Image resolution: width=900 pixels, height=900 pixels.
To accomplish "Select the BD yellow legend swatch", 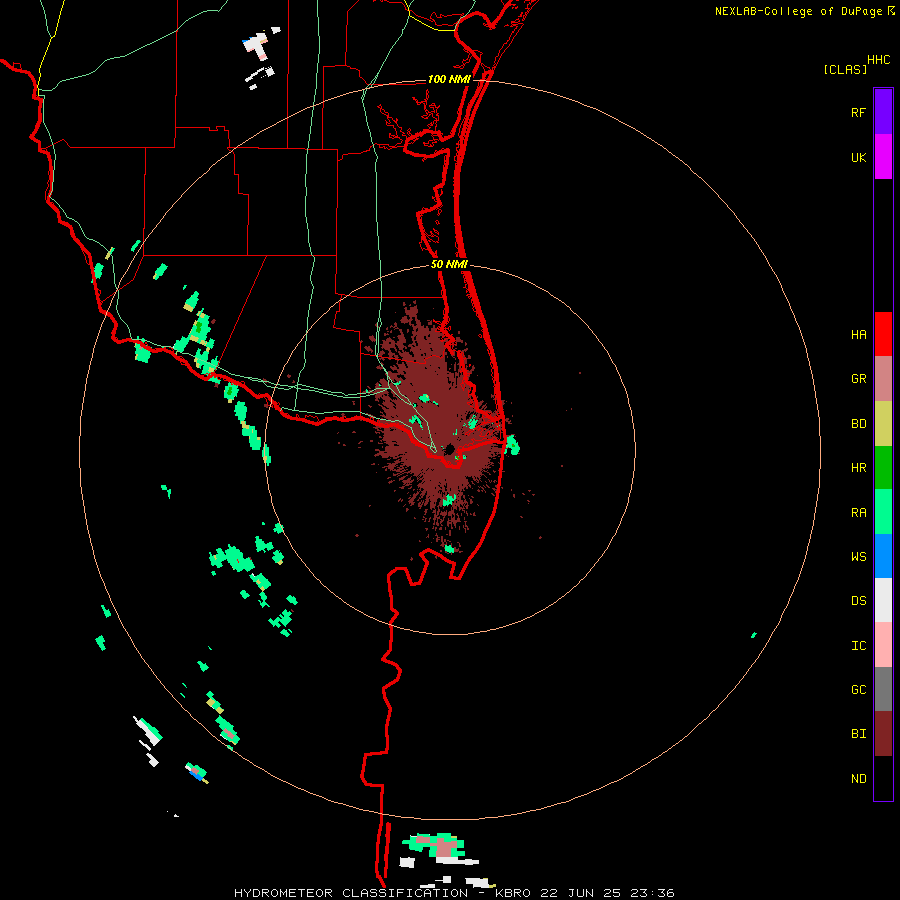I will (x=883, y=424).
